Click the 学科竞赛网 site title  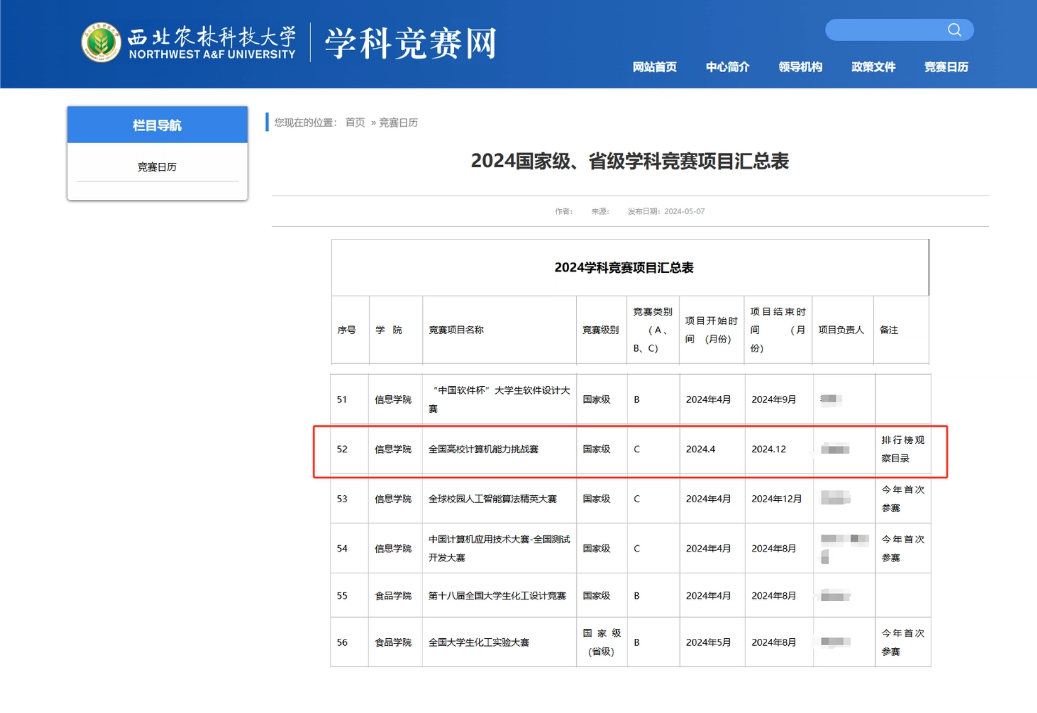(x=410, y=44)
